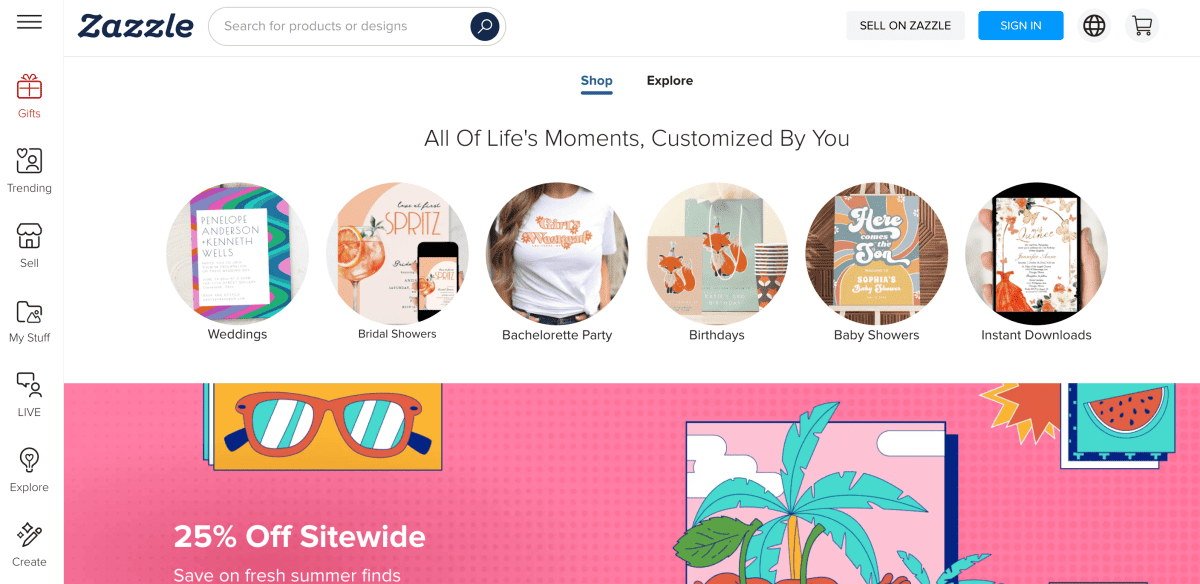1200x584 pixels.
Task: Click the SELL ON ZAZZLE button
Action: tap(905, 26)
